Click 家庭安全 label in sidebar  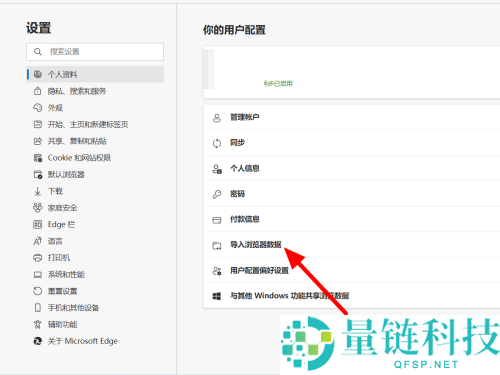[x=62, y=208]
